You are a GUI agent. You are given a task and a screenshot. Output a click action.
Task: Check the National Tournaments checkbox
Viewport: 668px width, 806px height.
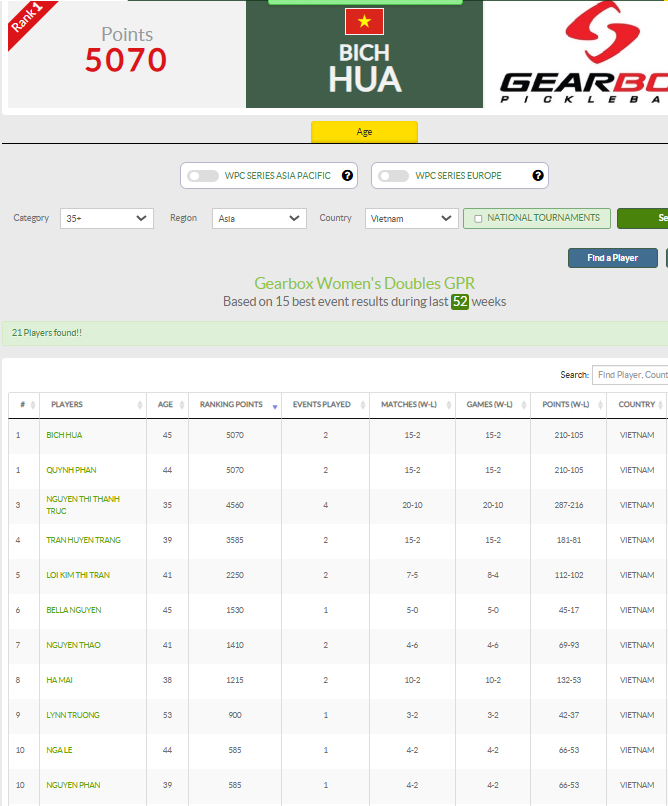478,219
